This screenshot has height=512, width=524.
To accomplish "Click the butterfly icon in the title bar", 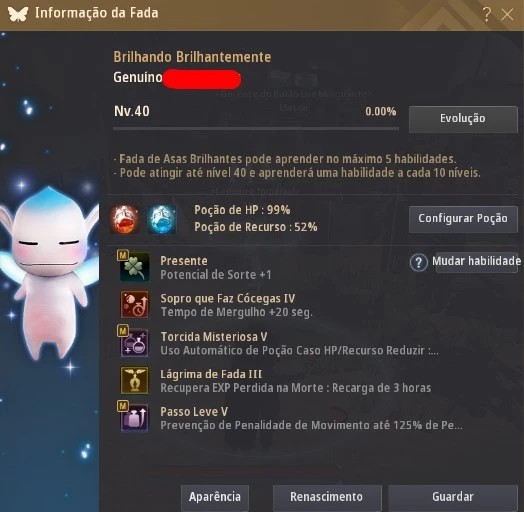I will (18, 14).
